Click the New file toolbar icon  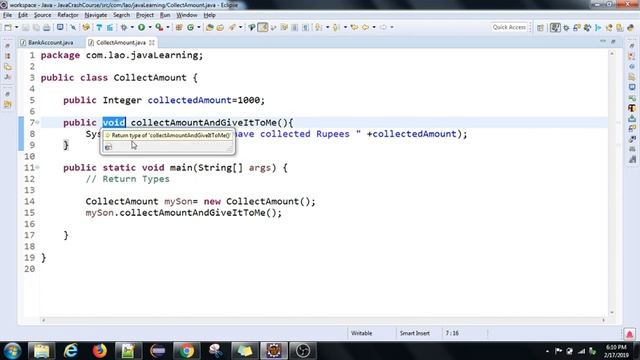(x=8, y=27)
